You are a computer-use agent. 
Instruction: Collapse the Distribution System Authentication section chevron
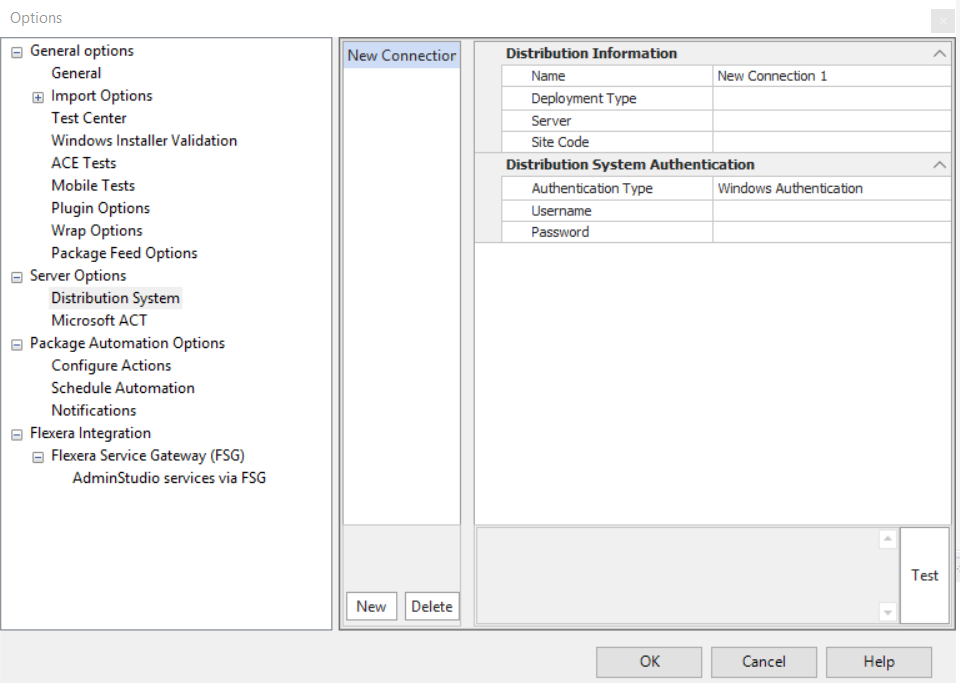point(939,165)
